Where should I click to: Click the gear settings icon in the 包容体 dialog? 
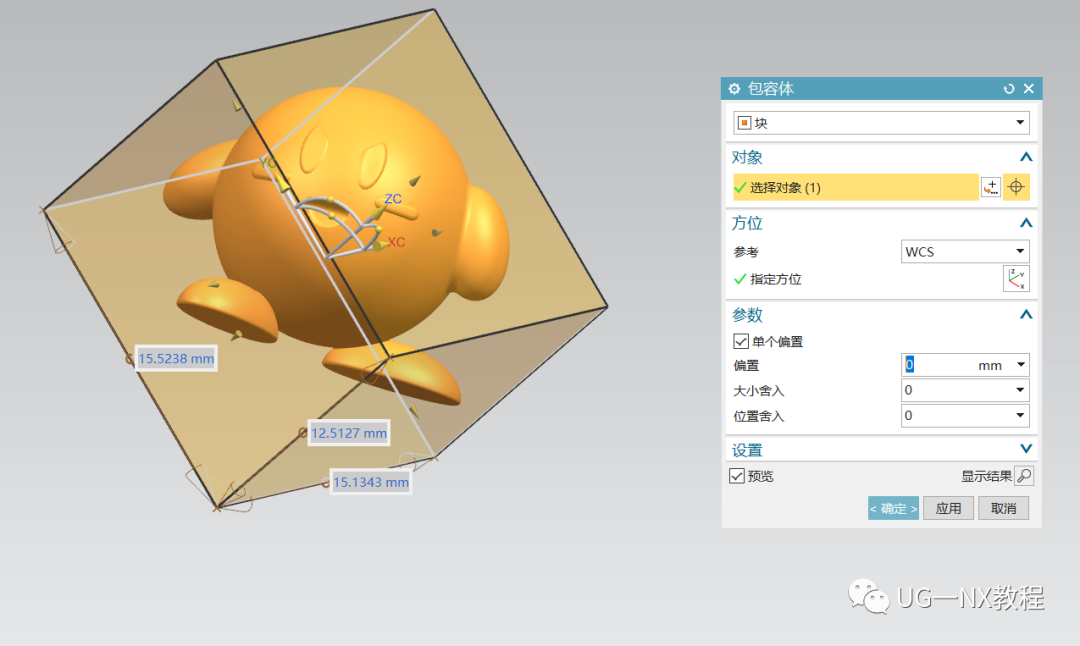click(x=734, y=89)
